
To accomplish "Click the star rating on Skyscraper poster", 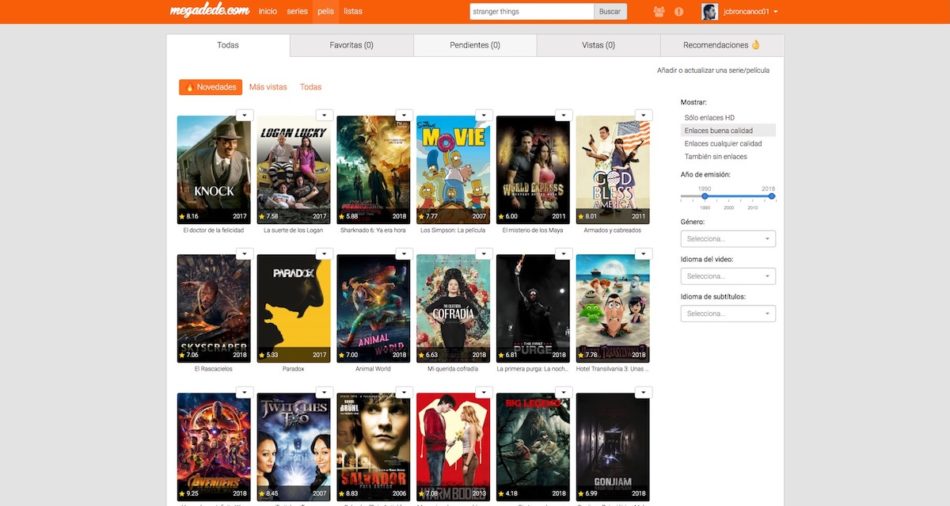I will click(x=182, y=355).
